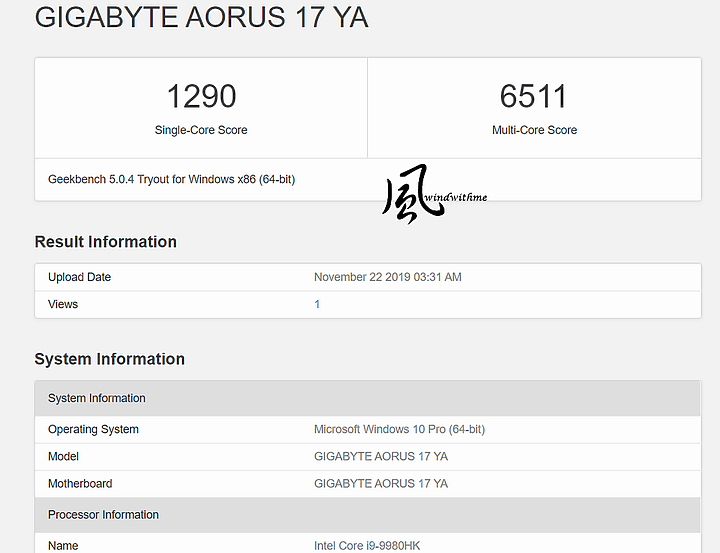
Task: Click the Views row label
Action: (x=63, y=304)
